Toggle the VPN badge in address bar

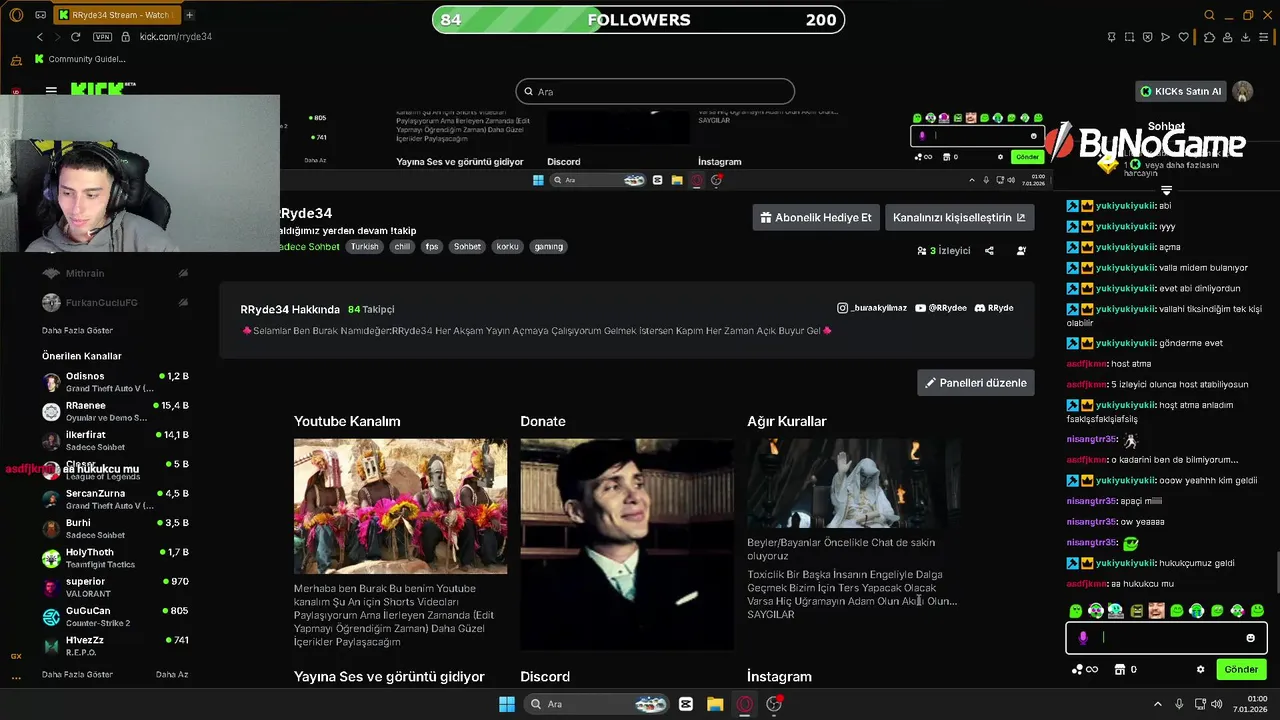pyautogui.click(x=102, y=37)
